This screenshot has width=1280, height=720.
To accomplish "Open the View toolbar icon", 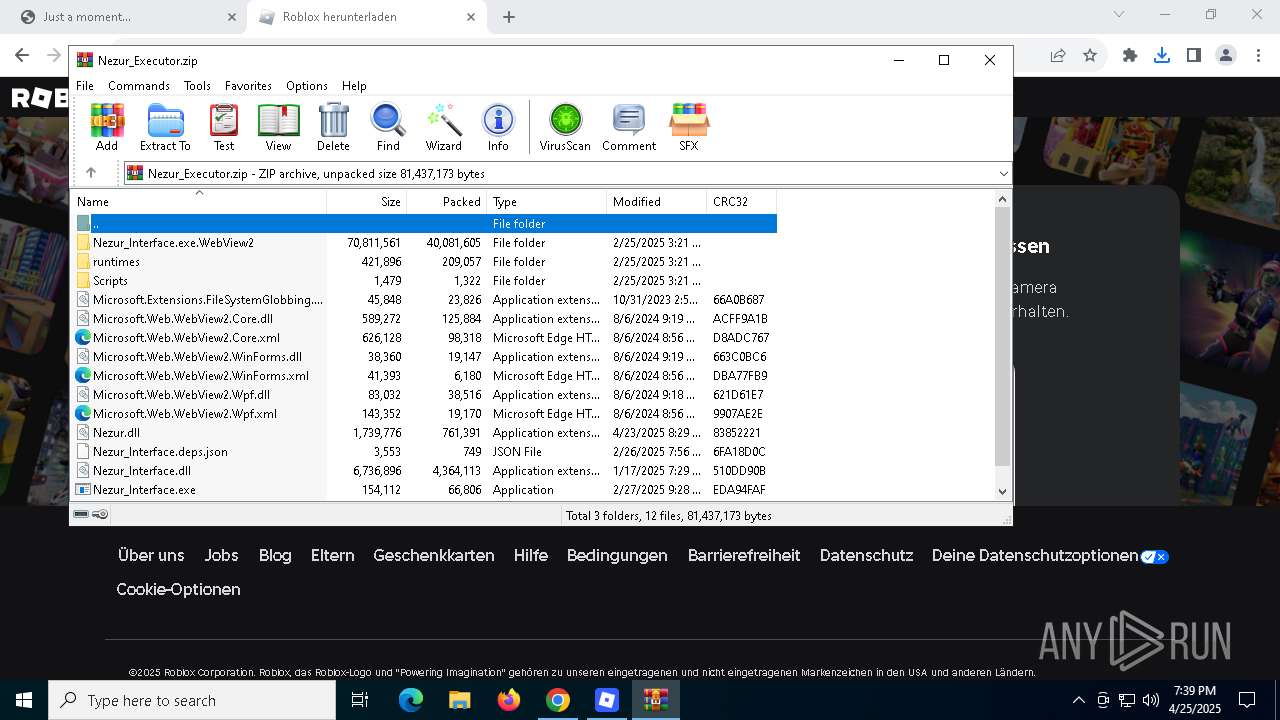I will [x=278, y=127].
